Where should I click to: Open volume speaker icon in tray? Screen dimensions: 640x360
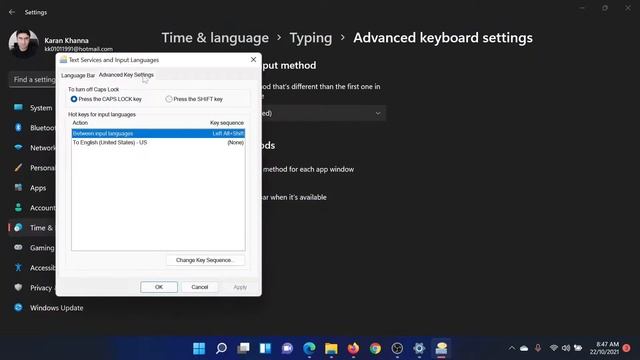point(566,348)
